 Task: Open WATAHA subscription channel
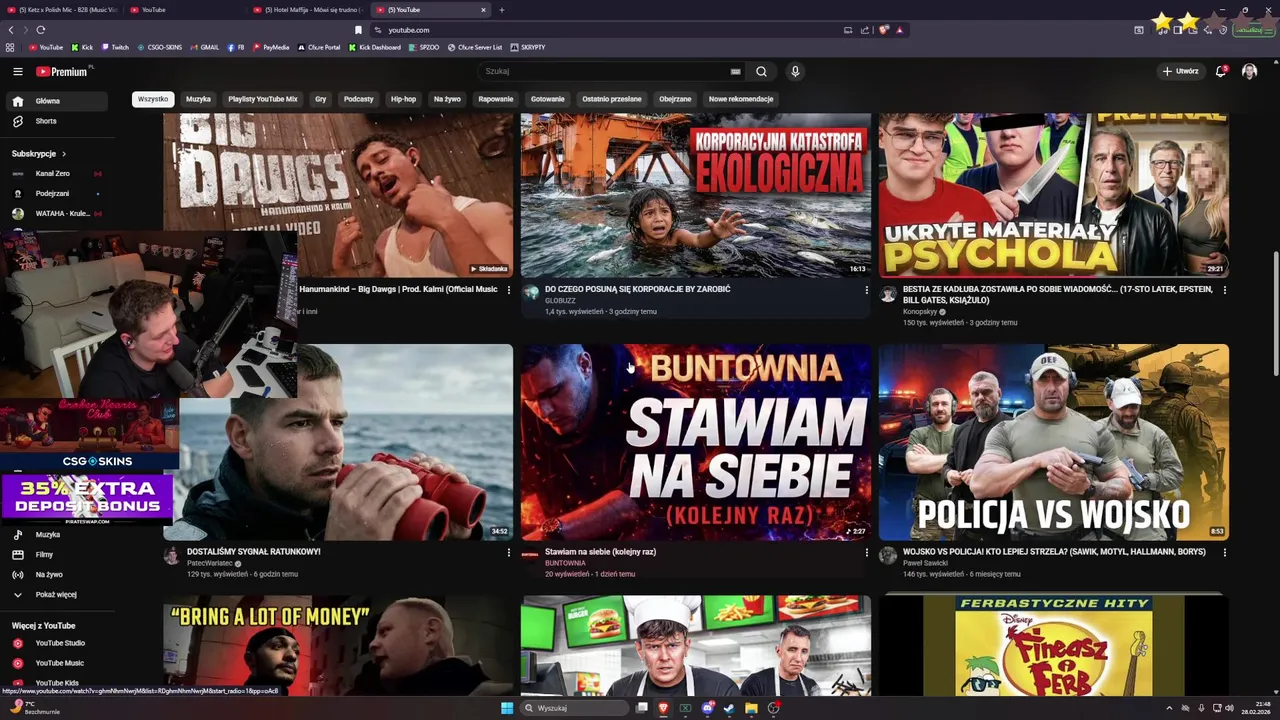point(57,213)
